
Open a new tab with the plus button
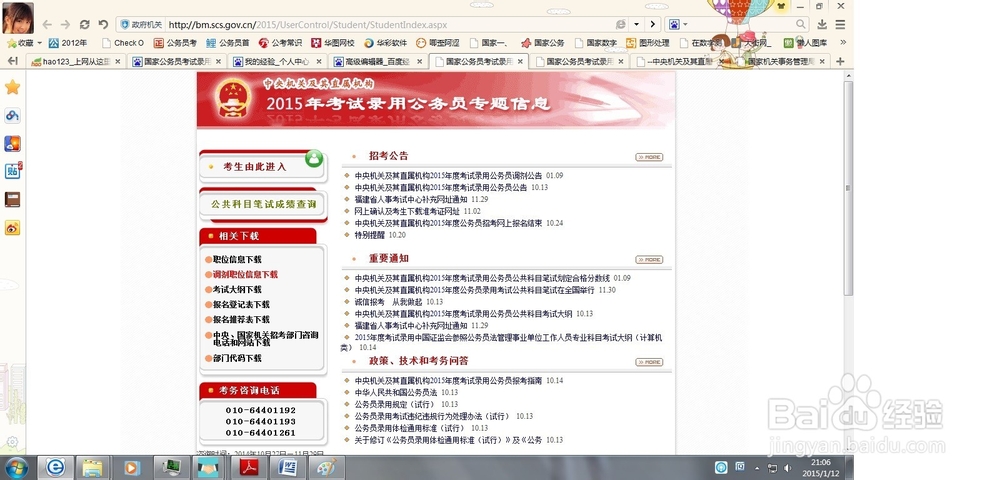pos(840,61)
